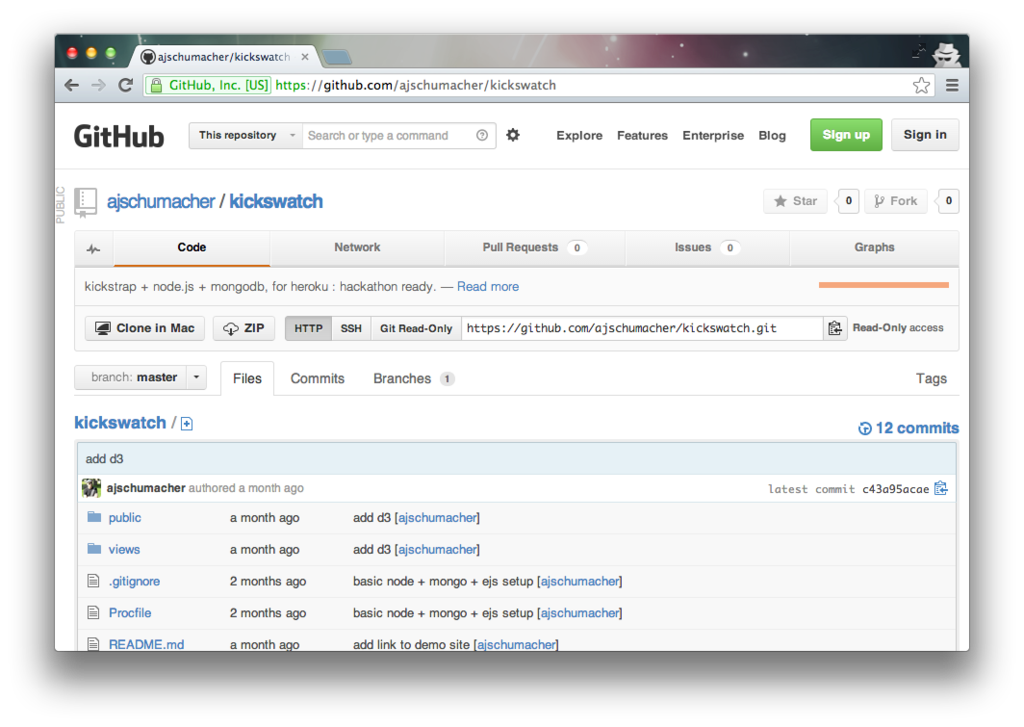Open the README.md file
This screenshot has width=1024, height=727.
pyautogui.click(x=146, y=645)
